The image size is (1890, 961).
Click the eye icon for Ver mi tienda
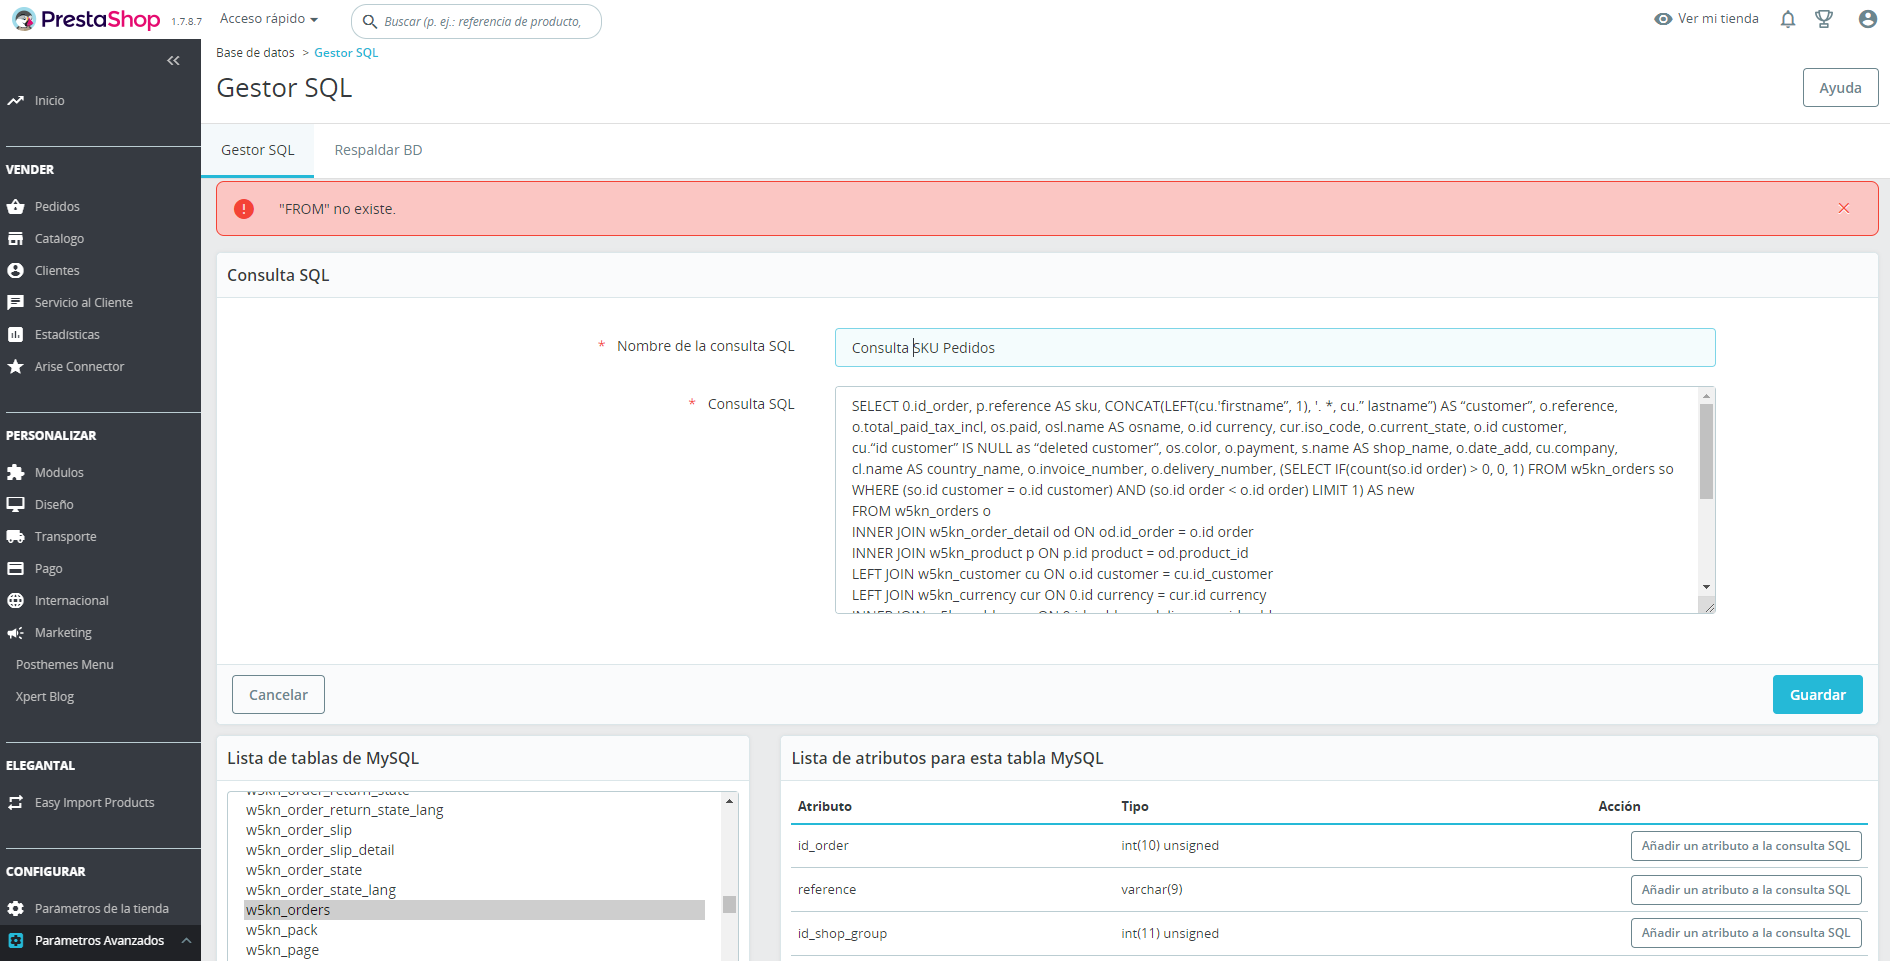pos(1663,19)
